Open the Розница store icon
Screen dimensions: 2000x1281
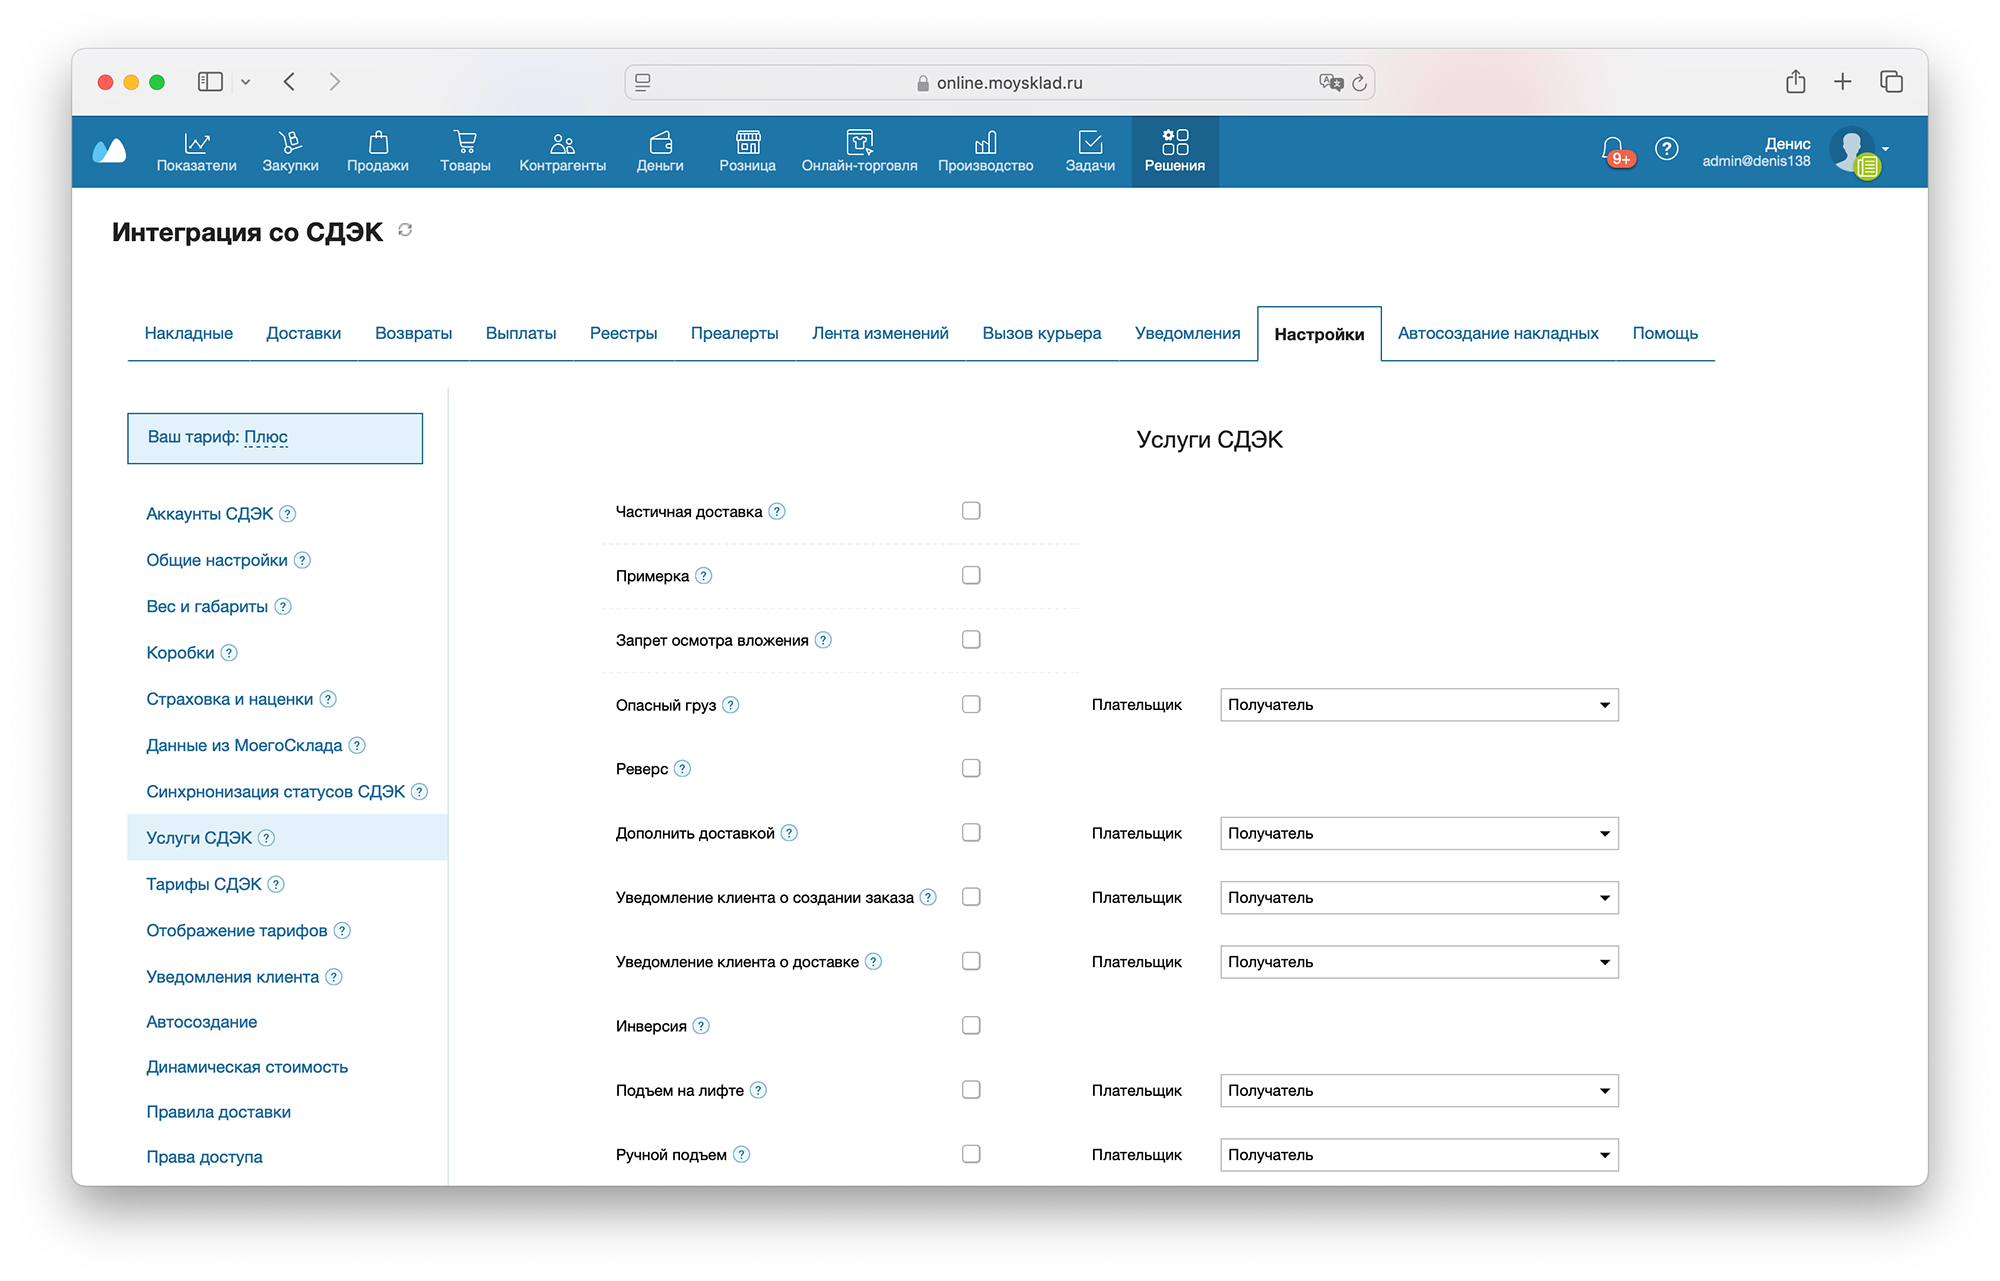747,142
